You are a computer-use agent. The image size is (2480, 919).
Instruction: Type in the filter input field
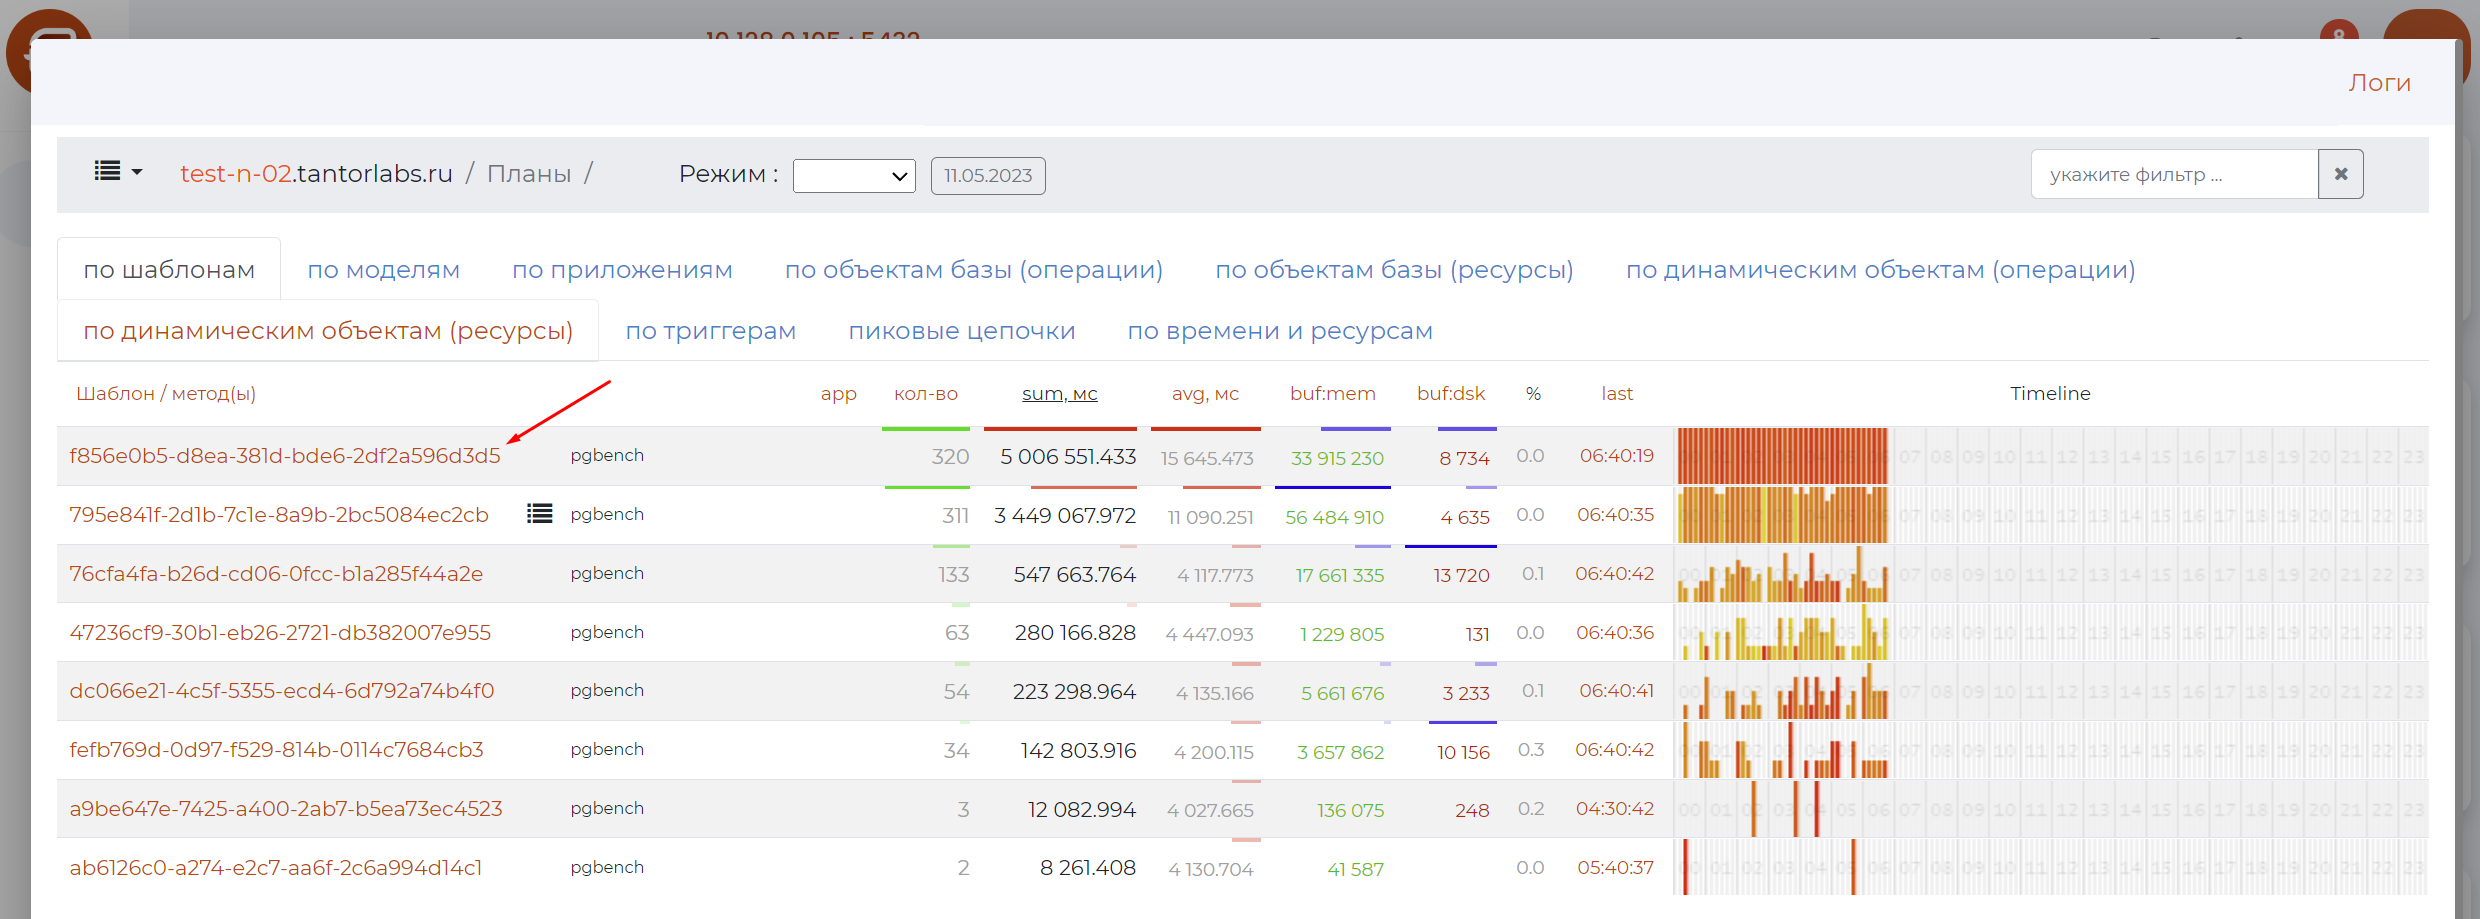[2174, 174]
